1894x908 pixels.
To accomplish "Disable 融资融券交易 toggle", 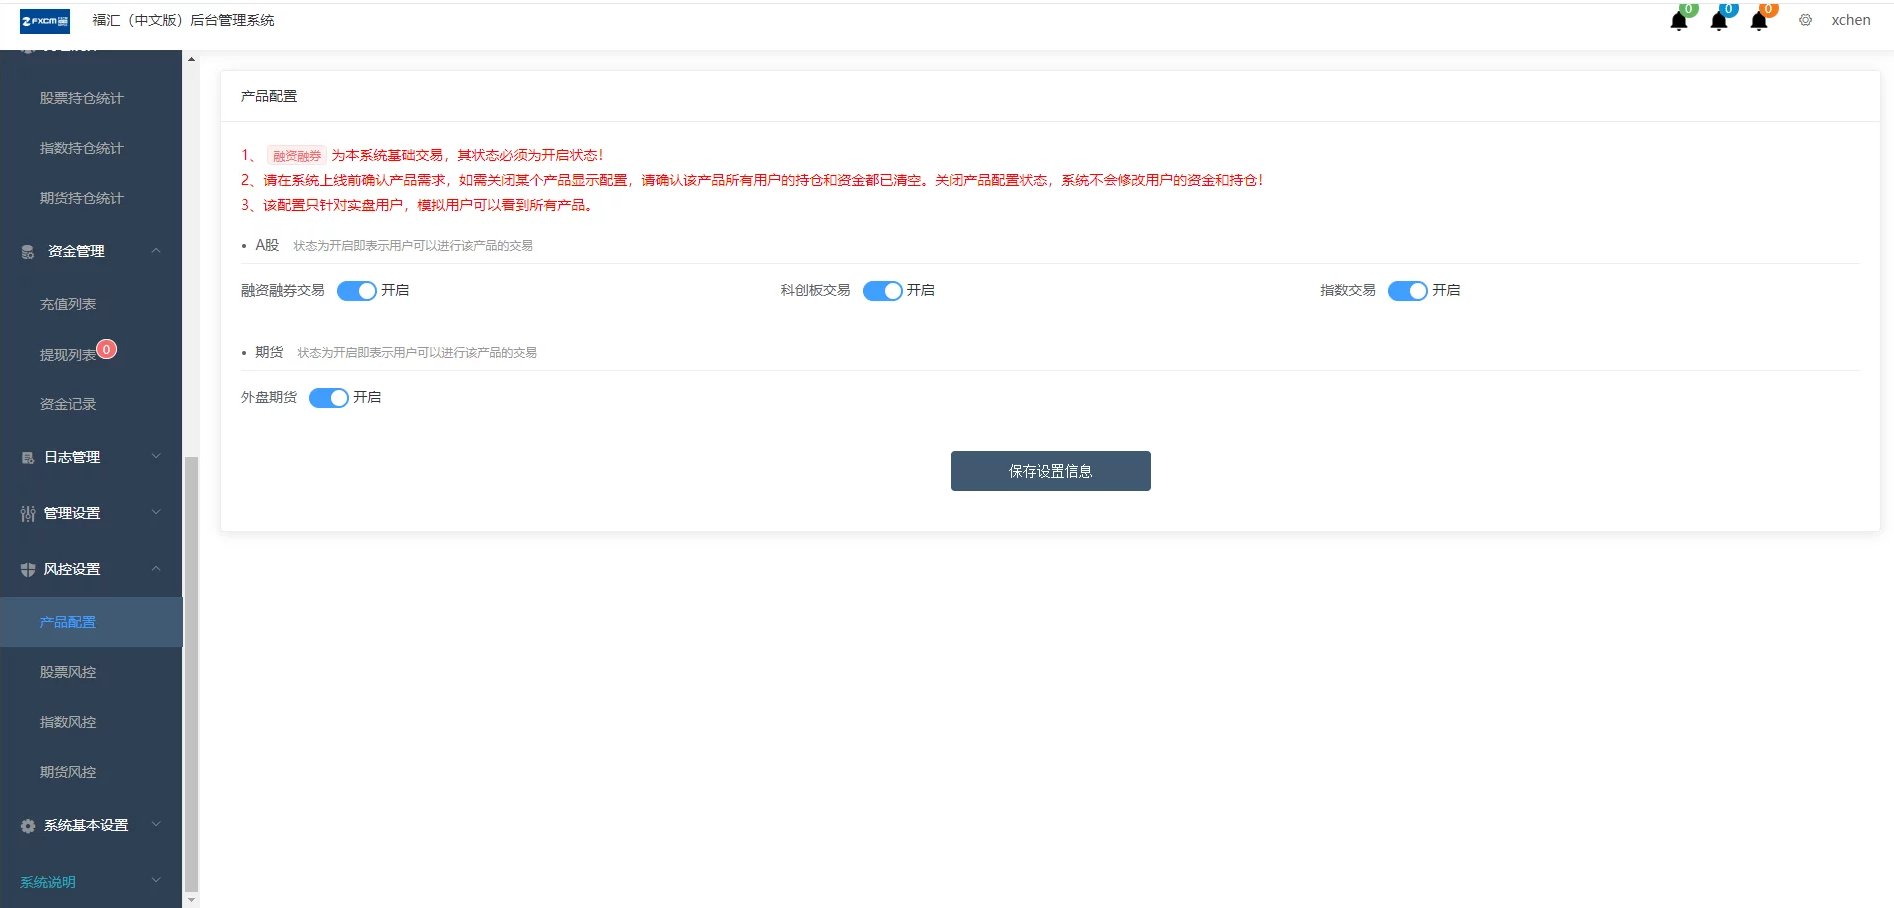I will click(x=356, y=290).
